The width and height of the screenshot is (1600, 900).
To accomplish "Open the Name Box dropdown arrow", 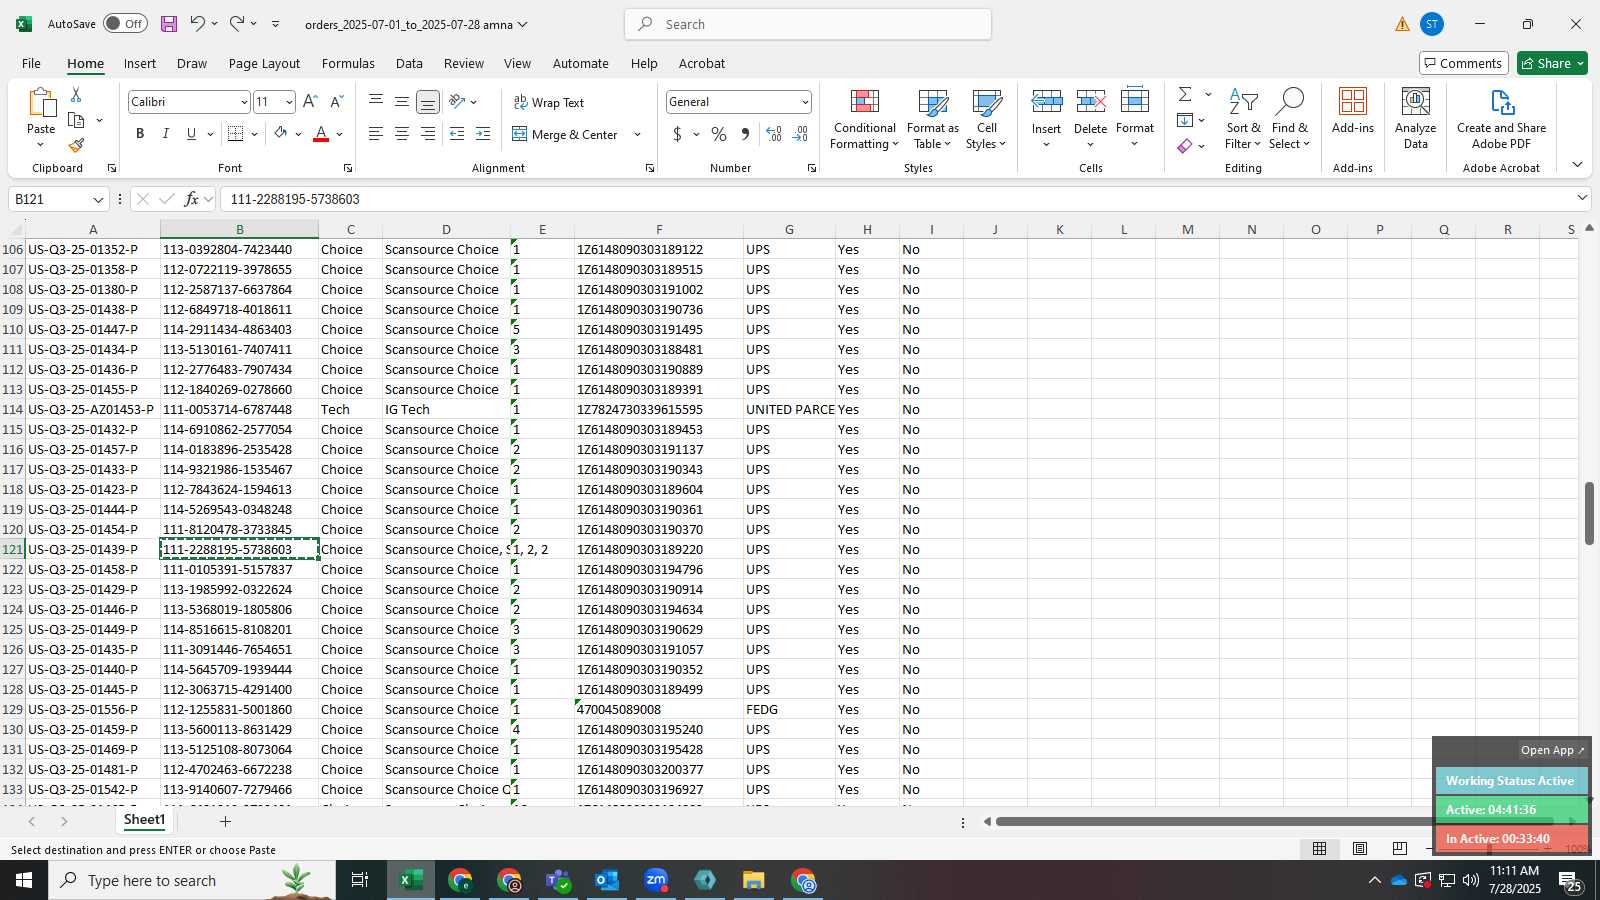I will 98,200.
